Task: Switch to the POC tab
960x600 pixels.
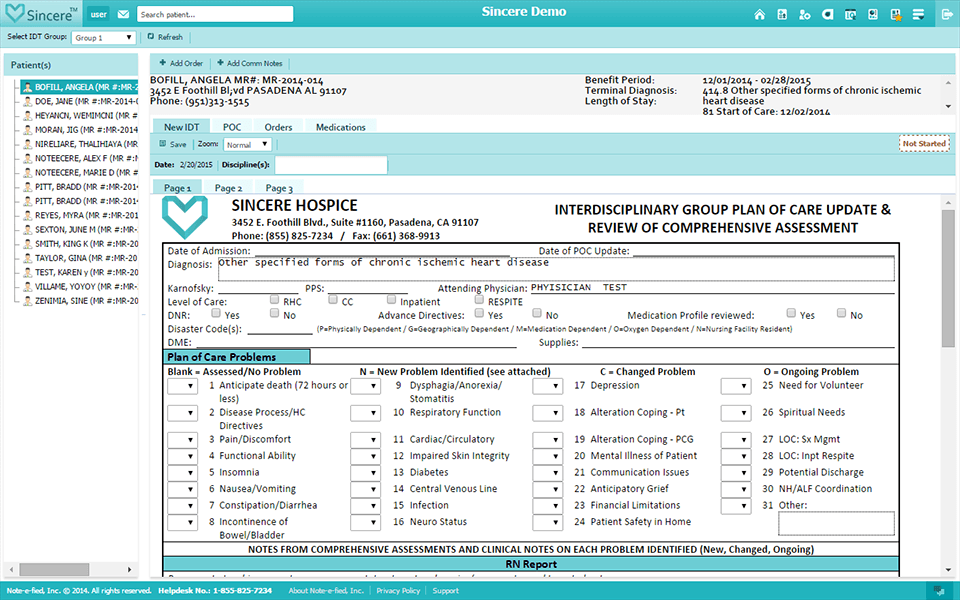Action: point(231,127)
